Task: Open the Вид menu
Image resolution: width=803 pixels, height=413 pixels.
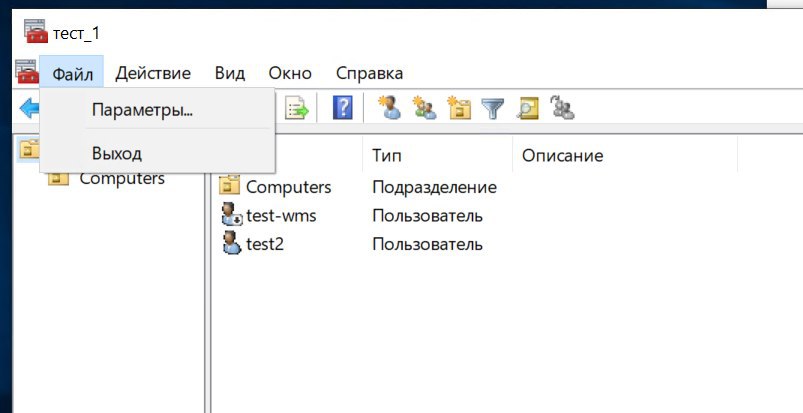Action: point(229,73)
